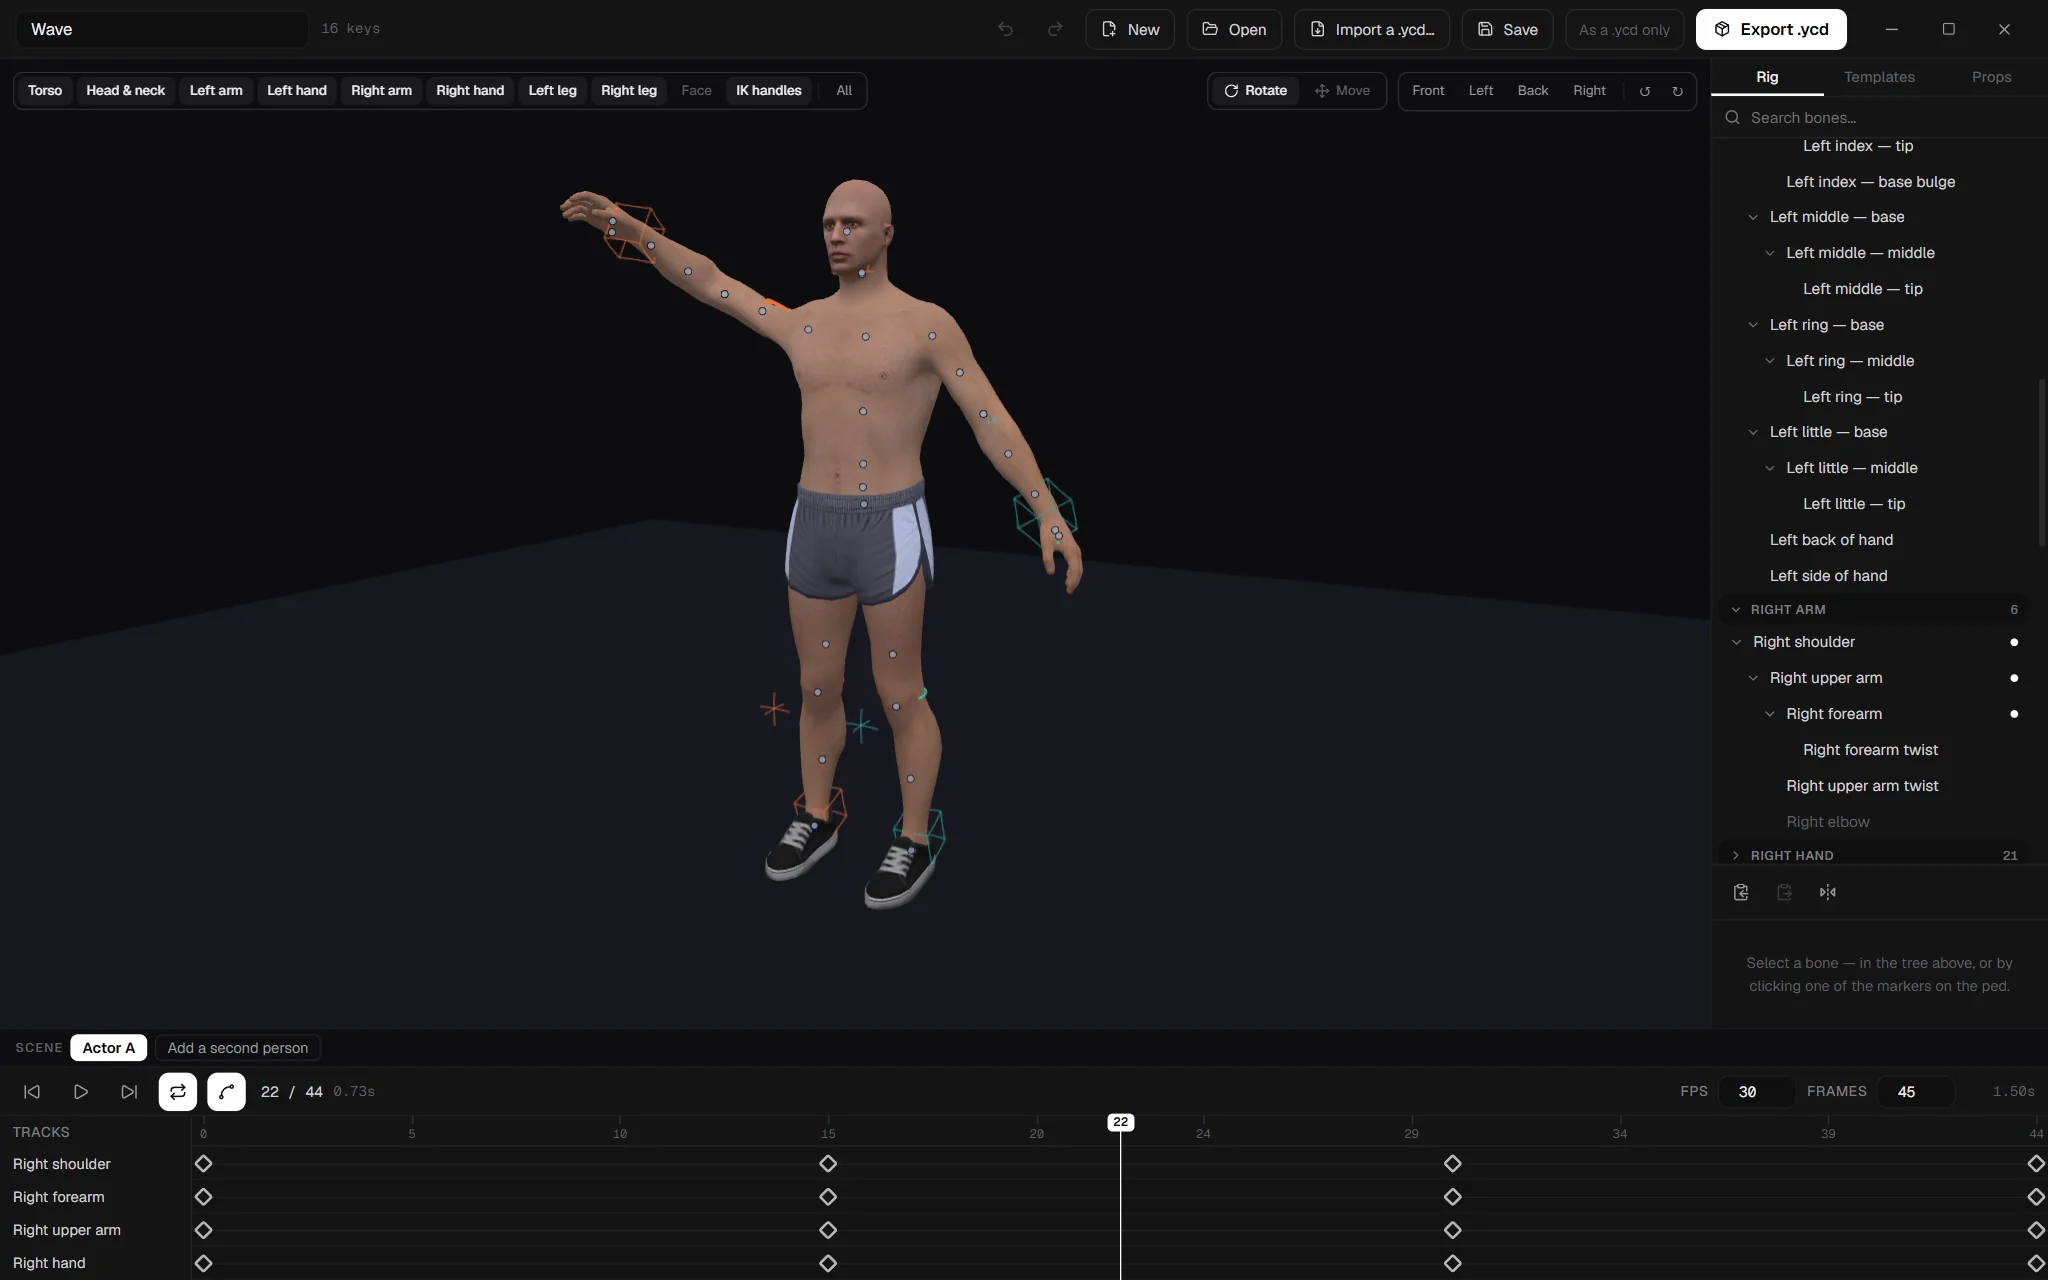2048x1280 pixels.
Task: Switch to the Props tab
Action: point(1991,77)
